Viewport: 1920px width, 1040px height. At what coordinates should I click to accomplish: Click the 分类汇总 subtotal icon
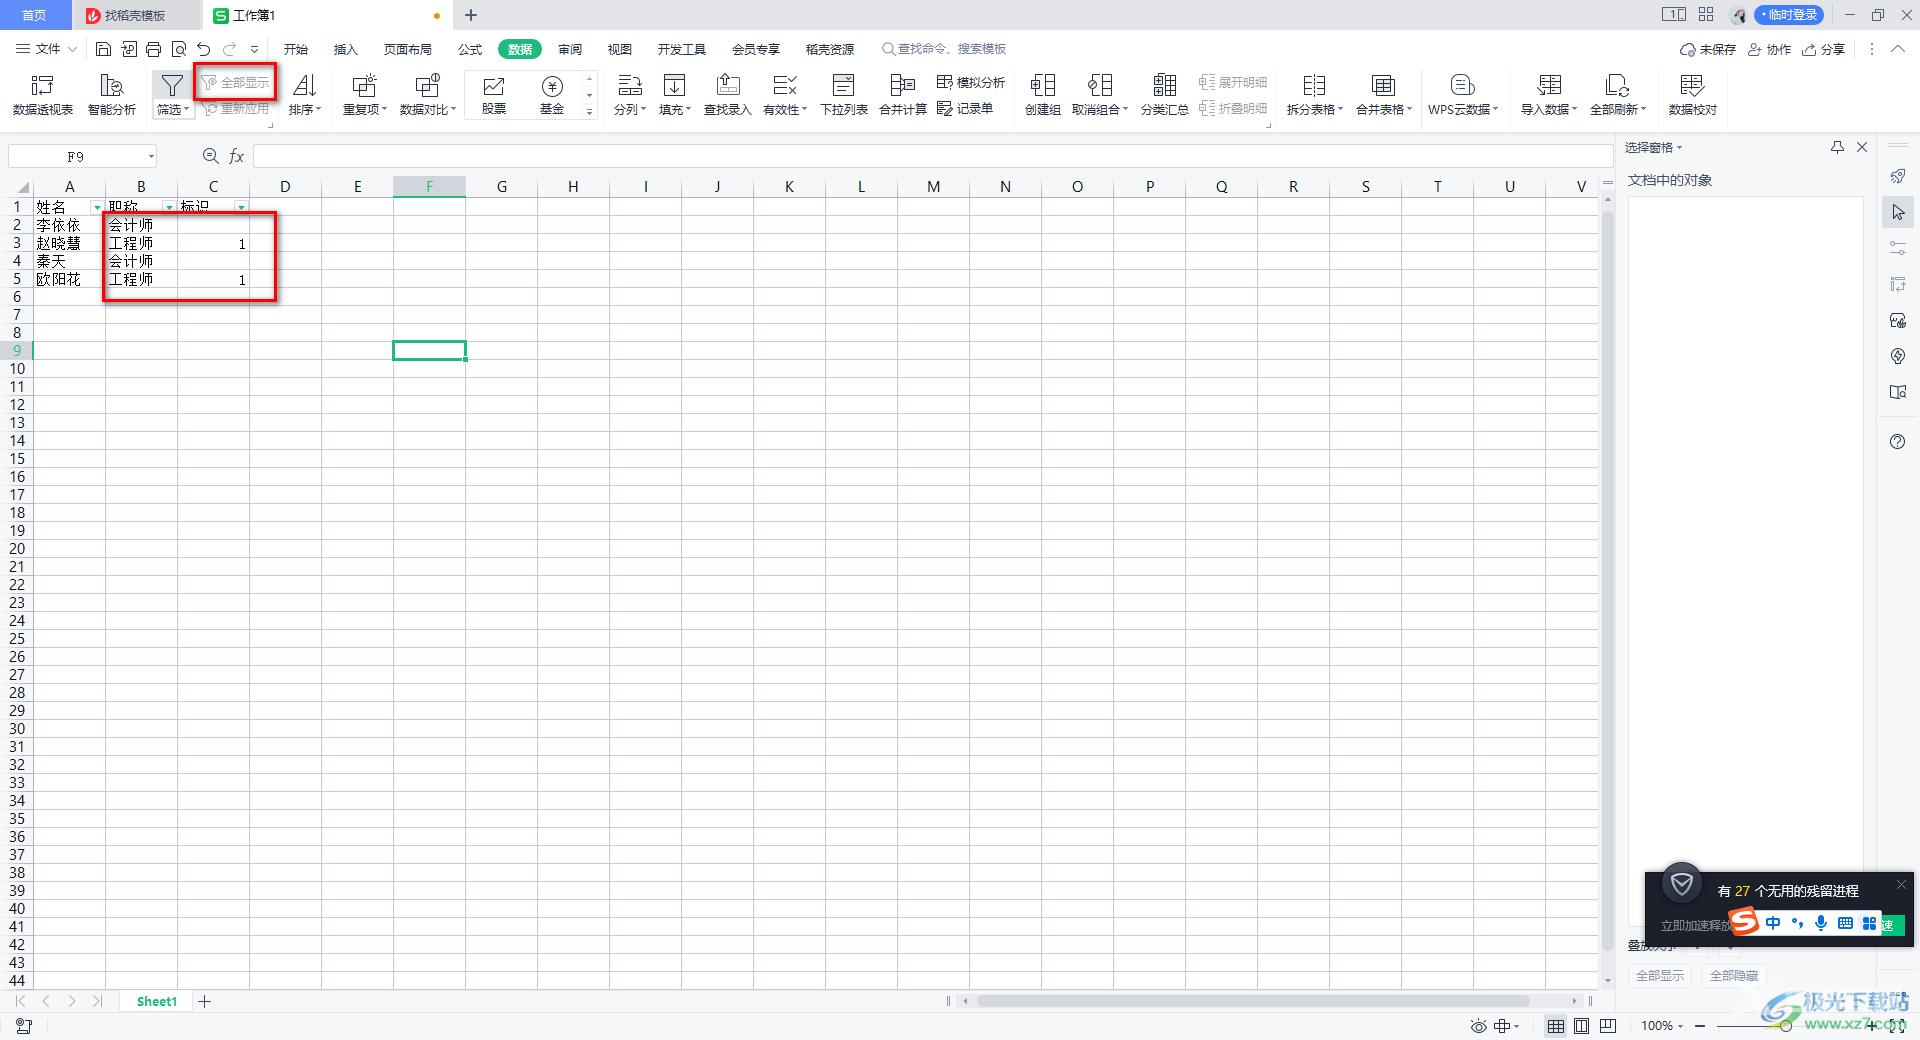1165,95
